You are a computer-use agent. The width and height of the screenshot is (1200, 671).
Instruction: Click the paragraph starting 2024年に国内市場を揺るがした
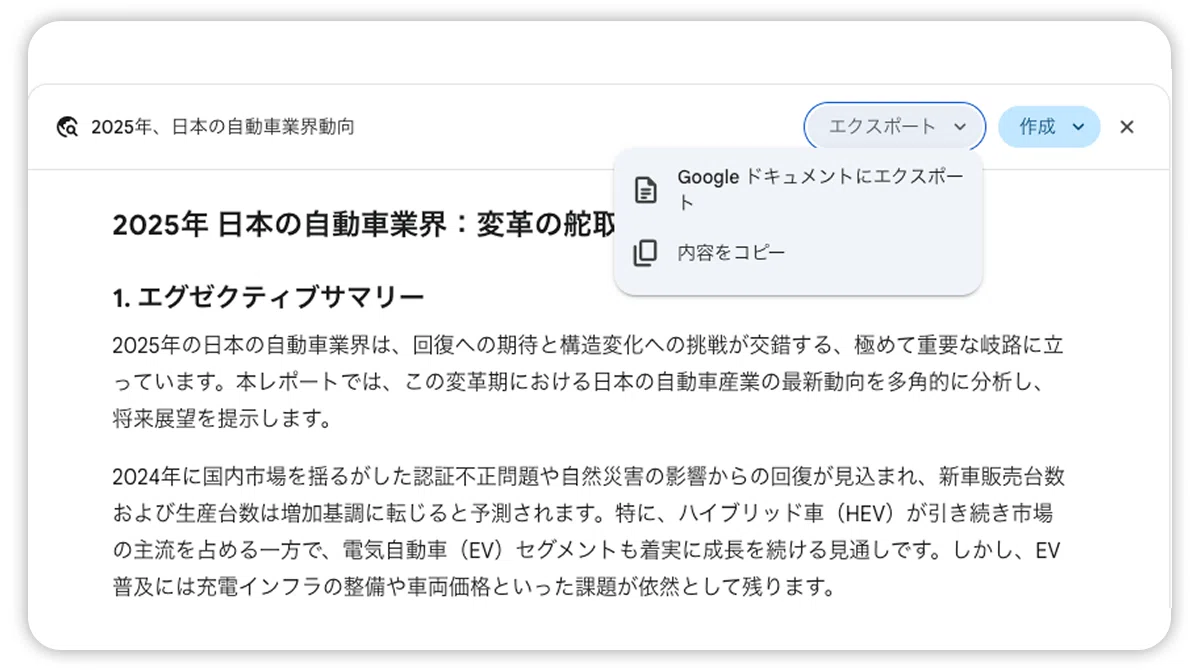pos(589,531)
